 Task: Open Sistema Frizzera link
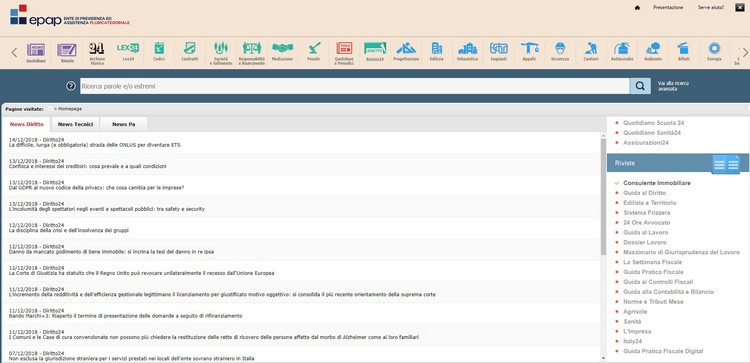[x=646, y=213]
